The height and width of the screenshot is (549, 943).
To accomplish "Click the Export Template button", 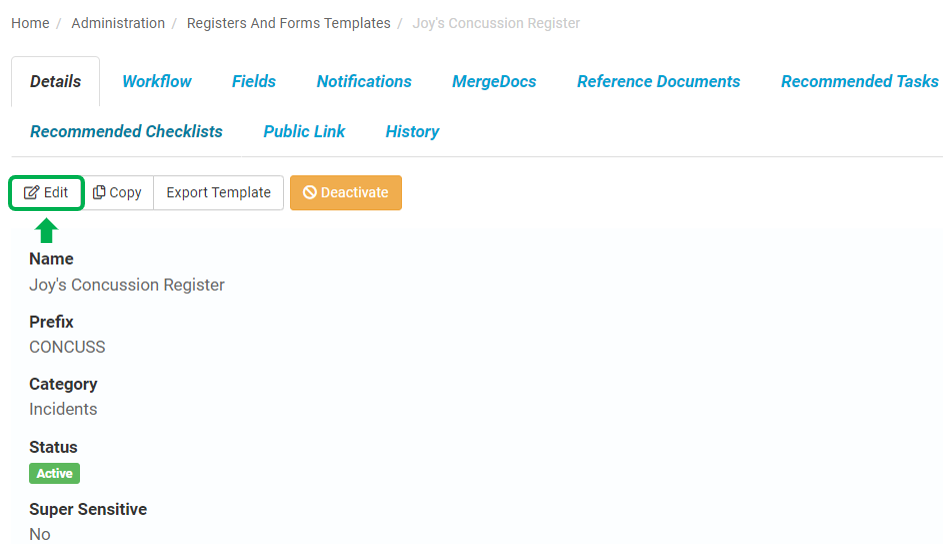I will (218, 192).
